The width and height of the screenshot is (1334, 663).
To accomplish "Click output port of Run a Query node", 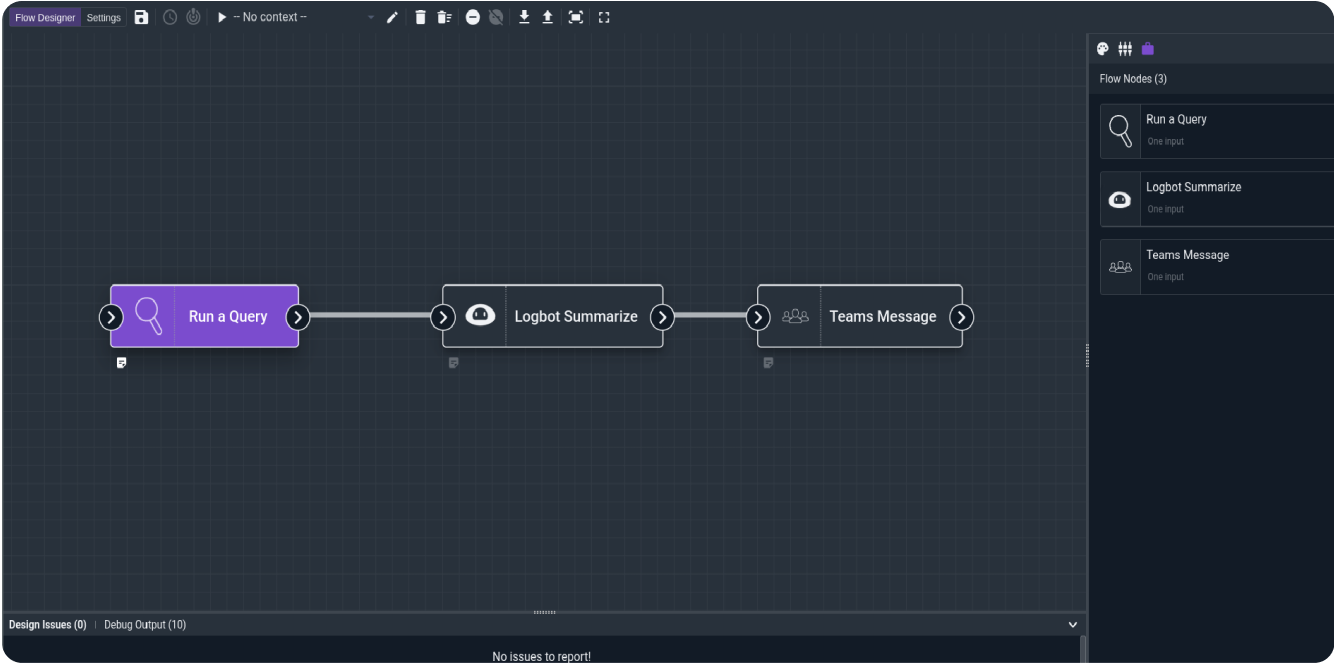I will point(298,317).
